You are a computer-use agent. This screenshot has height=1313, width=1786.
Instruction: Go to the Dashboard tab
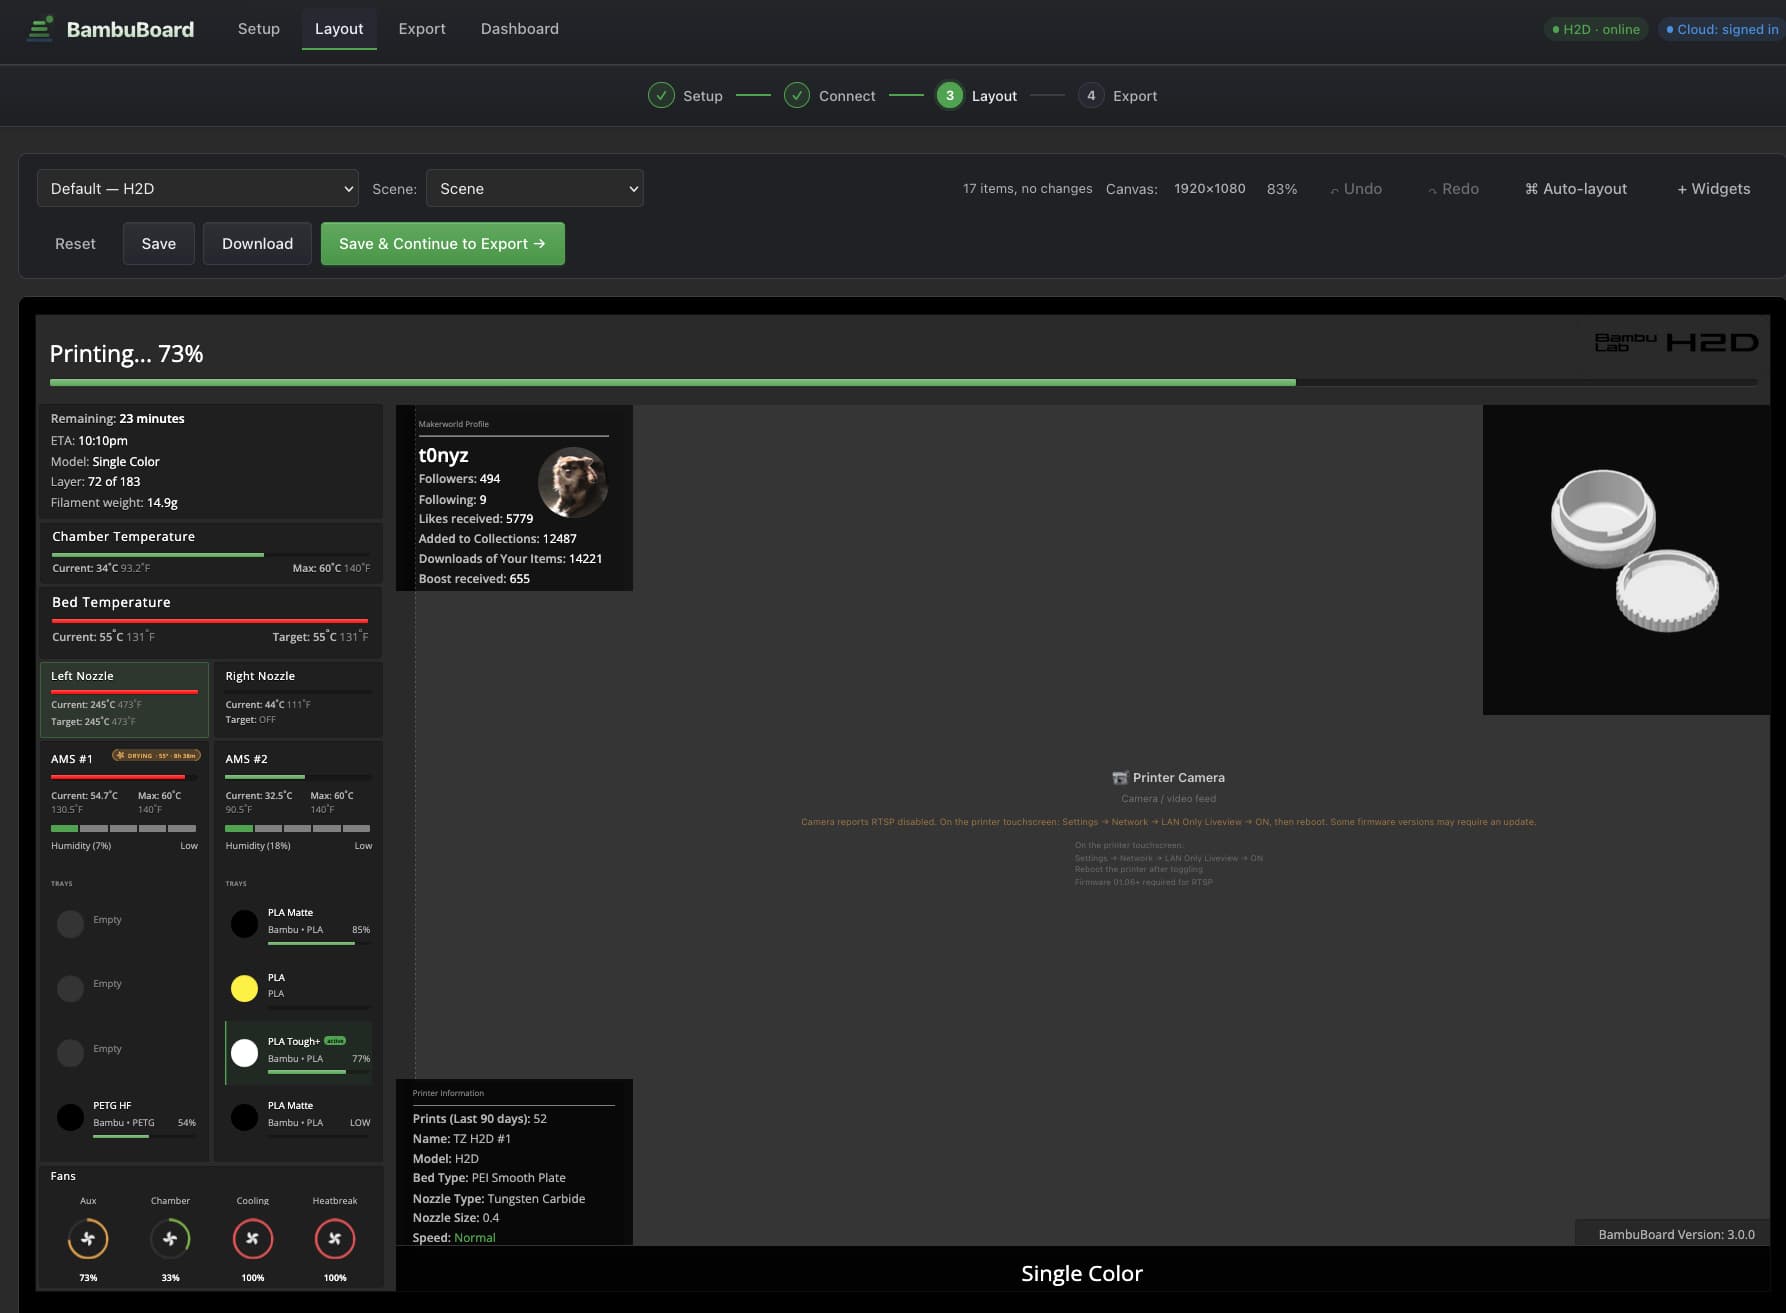click(519, 29)
